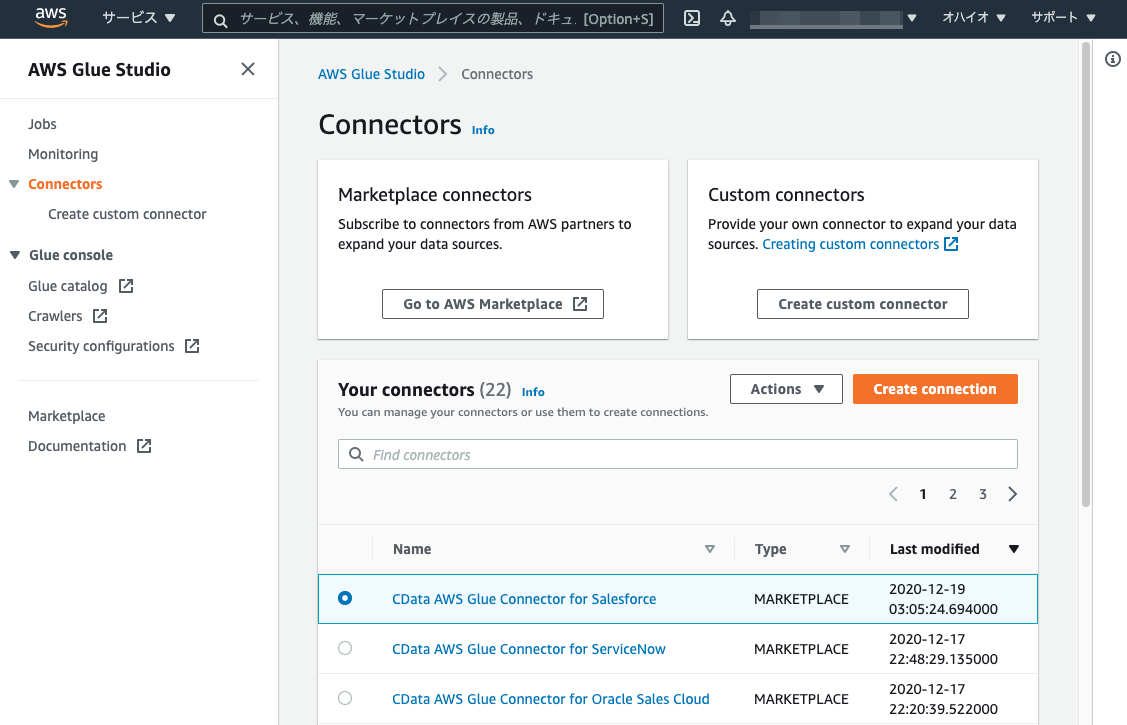
Task: Open the CloudShell terminal icon
Action: click(x=692, y=18)
